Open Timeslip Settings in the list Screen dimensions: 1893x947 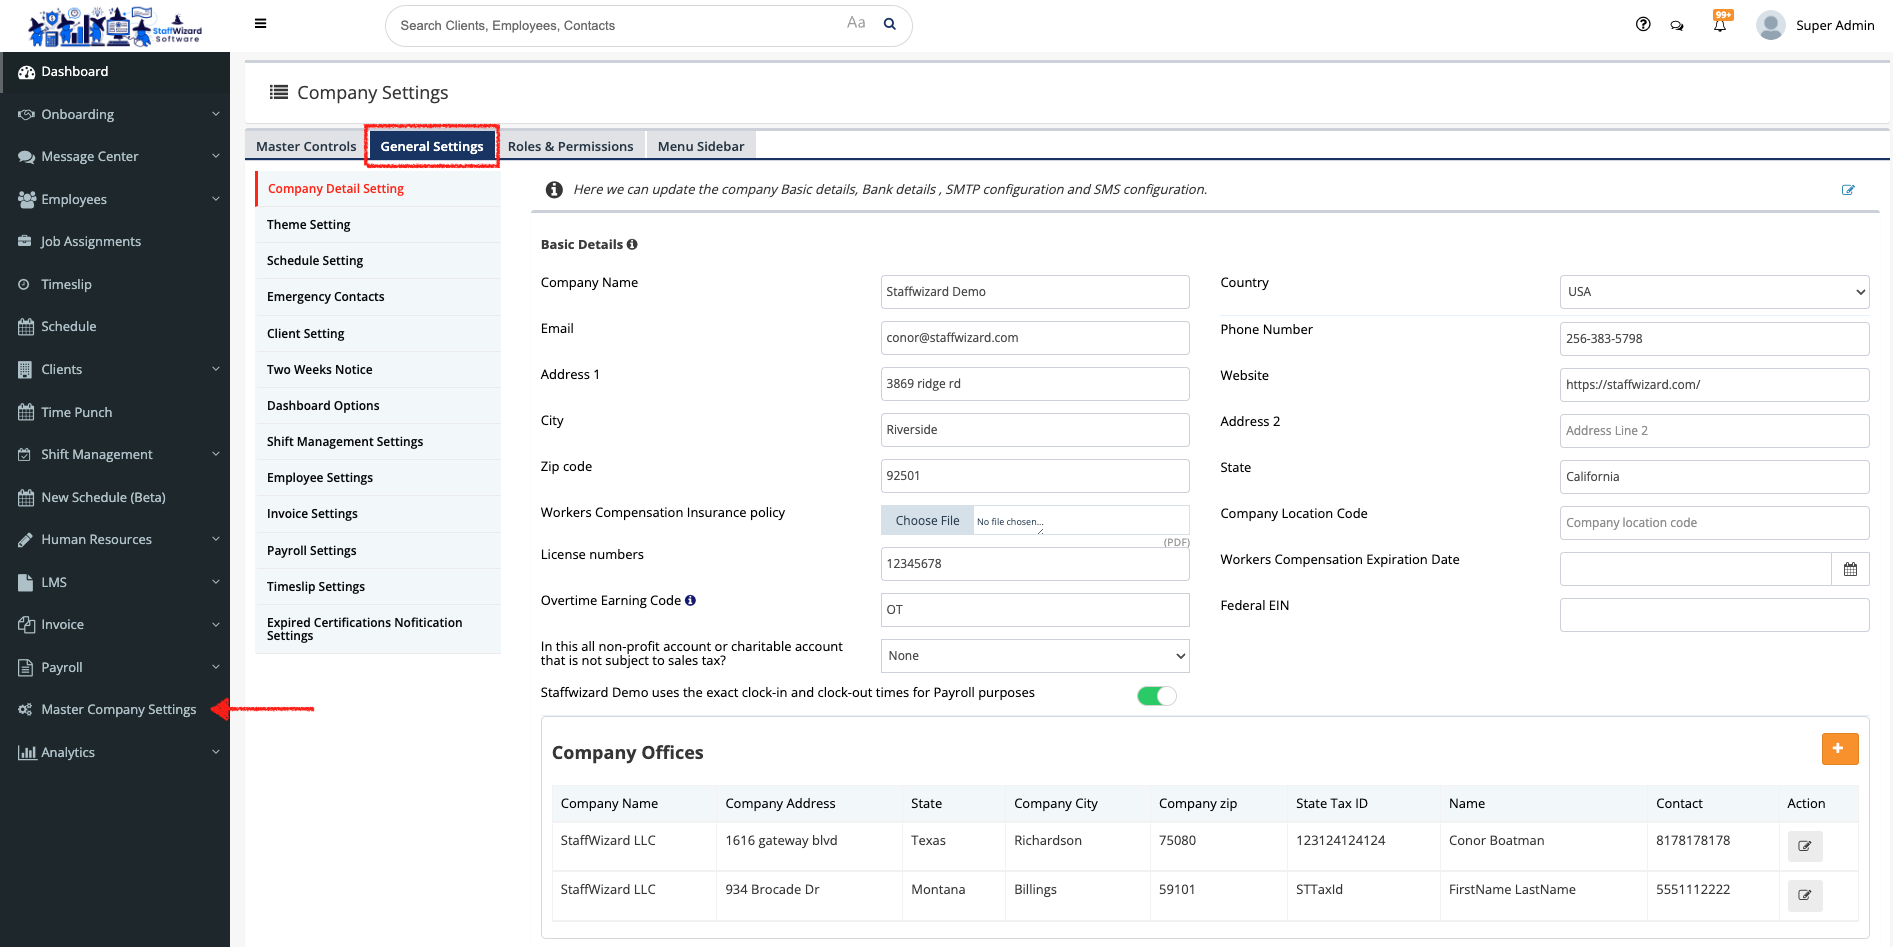(378, 587)
